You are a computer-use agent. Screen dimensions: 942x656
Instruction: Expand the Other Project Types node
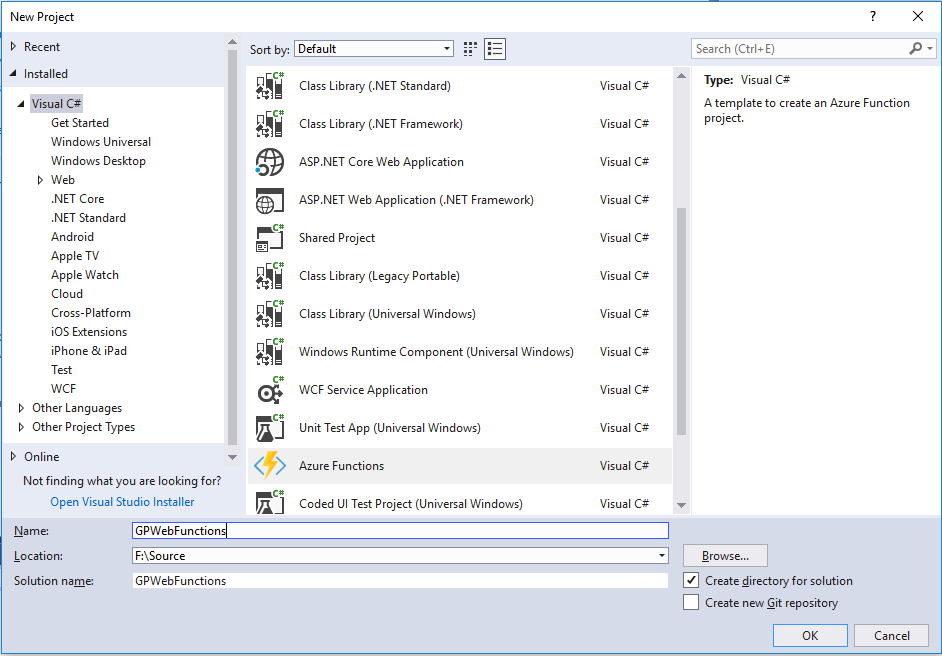point(21,427)
